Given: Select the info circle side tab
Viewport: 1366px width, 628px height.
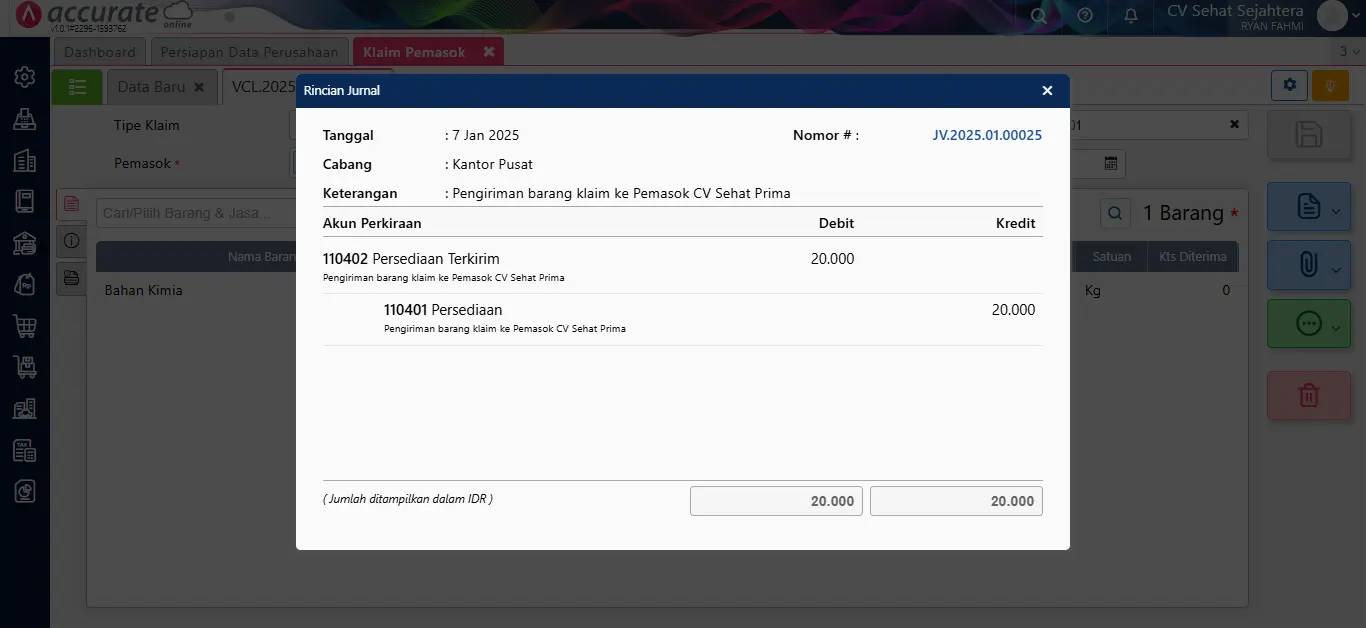Looking at the screenshot, I should [x=71, y=241].
